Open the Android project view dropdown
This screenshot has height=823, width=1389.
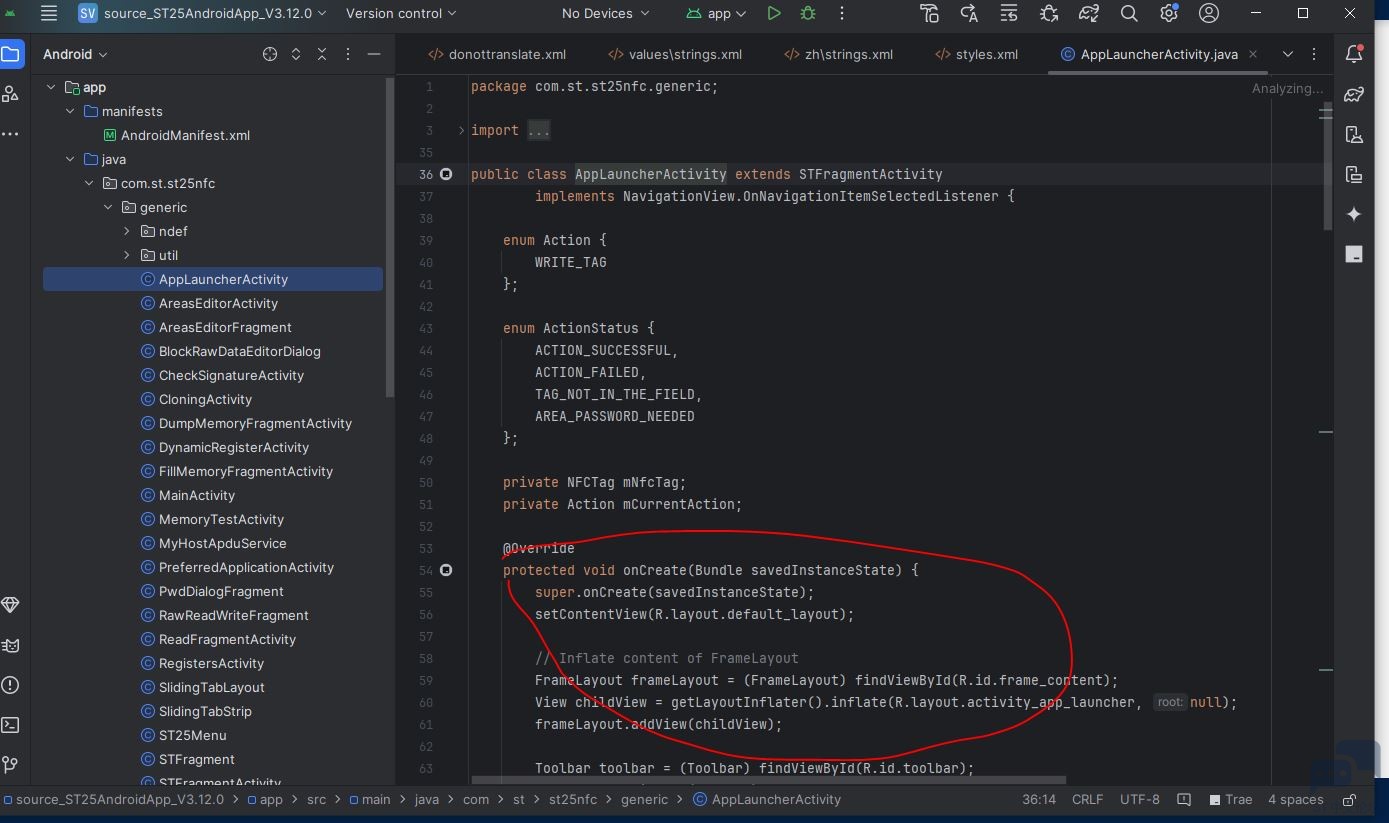pyautogui.click(x=75, y=54)
